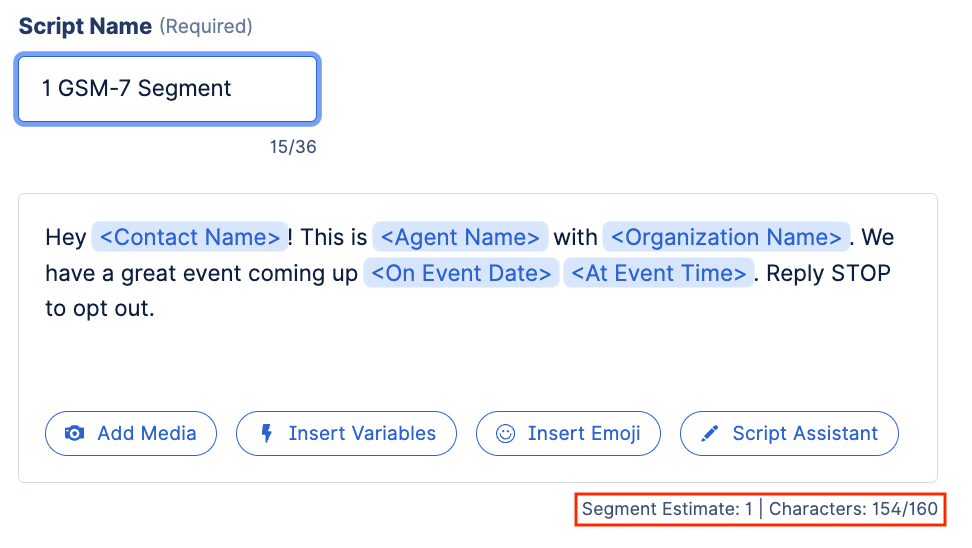The width and height of the screenshot is (972, 548).
Task: Select the At Event Time variable chip
Action: coord(658,273)
